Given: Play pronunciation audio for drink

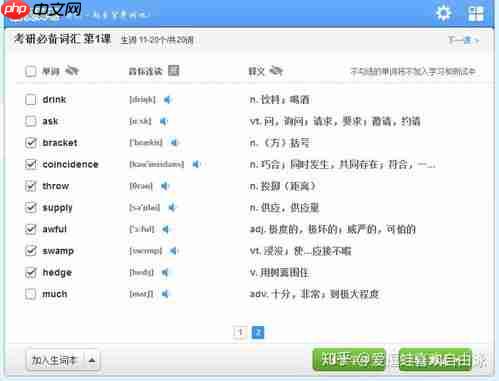Looking at the screenshot, I should [x=167, y=99].
